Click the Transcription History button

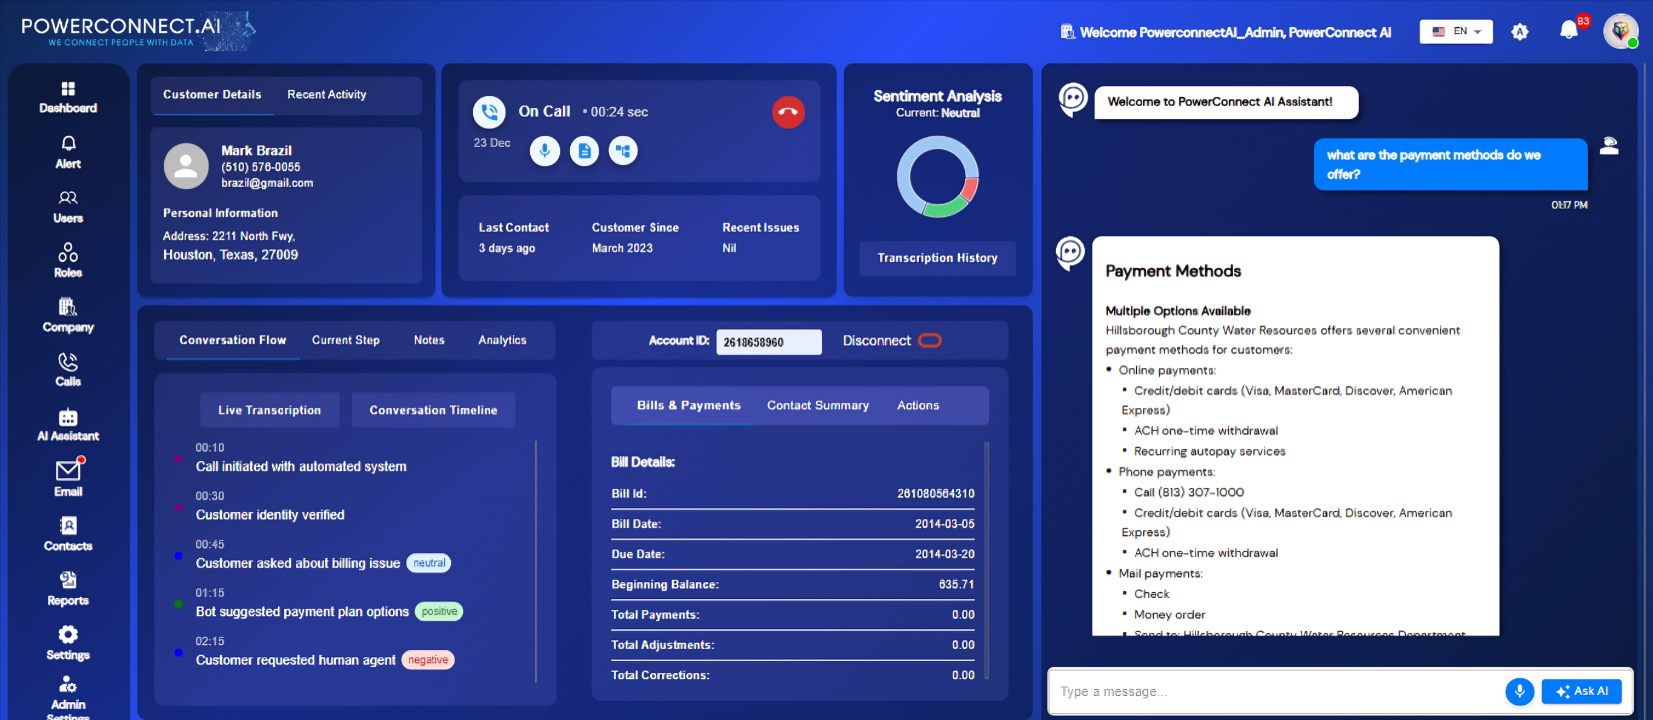(x=937, y=258)
